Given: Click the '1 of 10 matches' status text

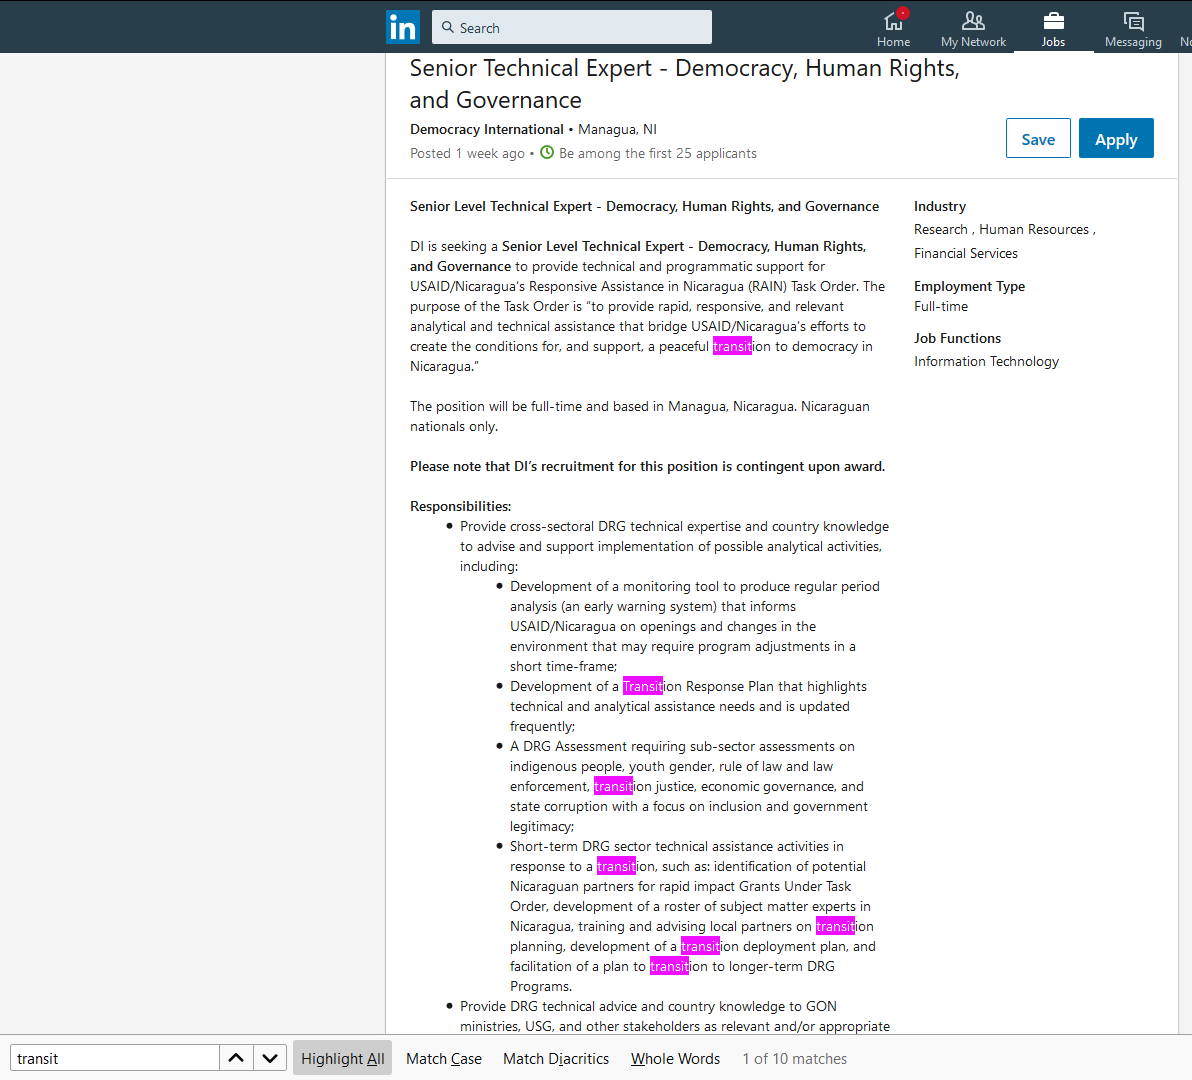Looking at the screenshot, I should pos(794,1059).
